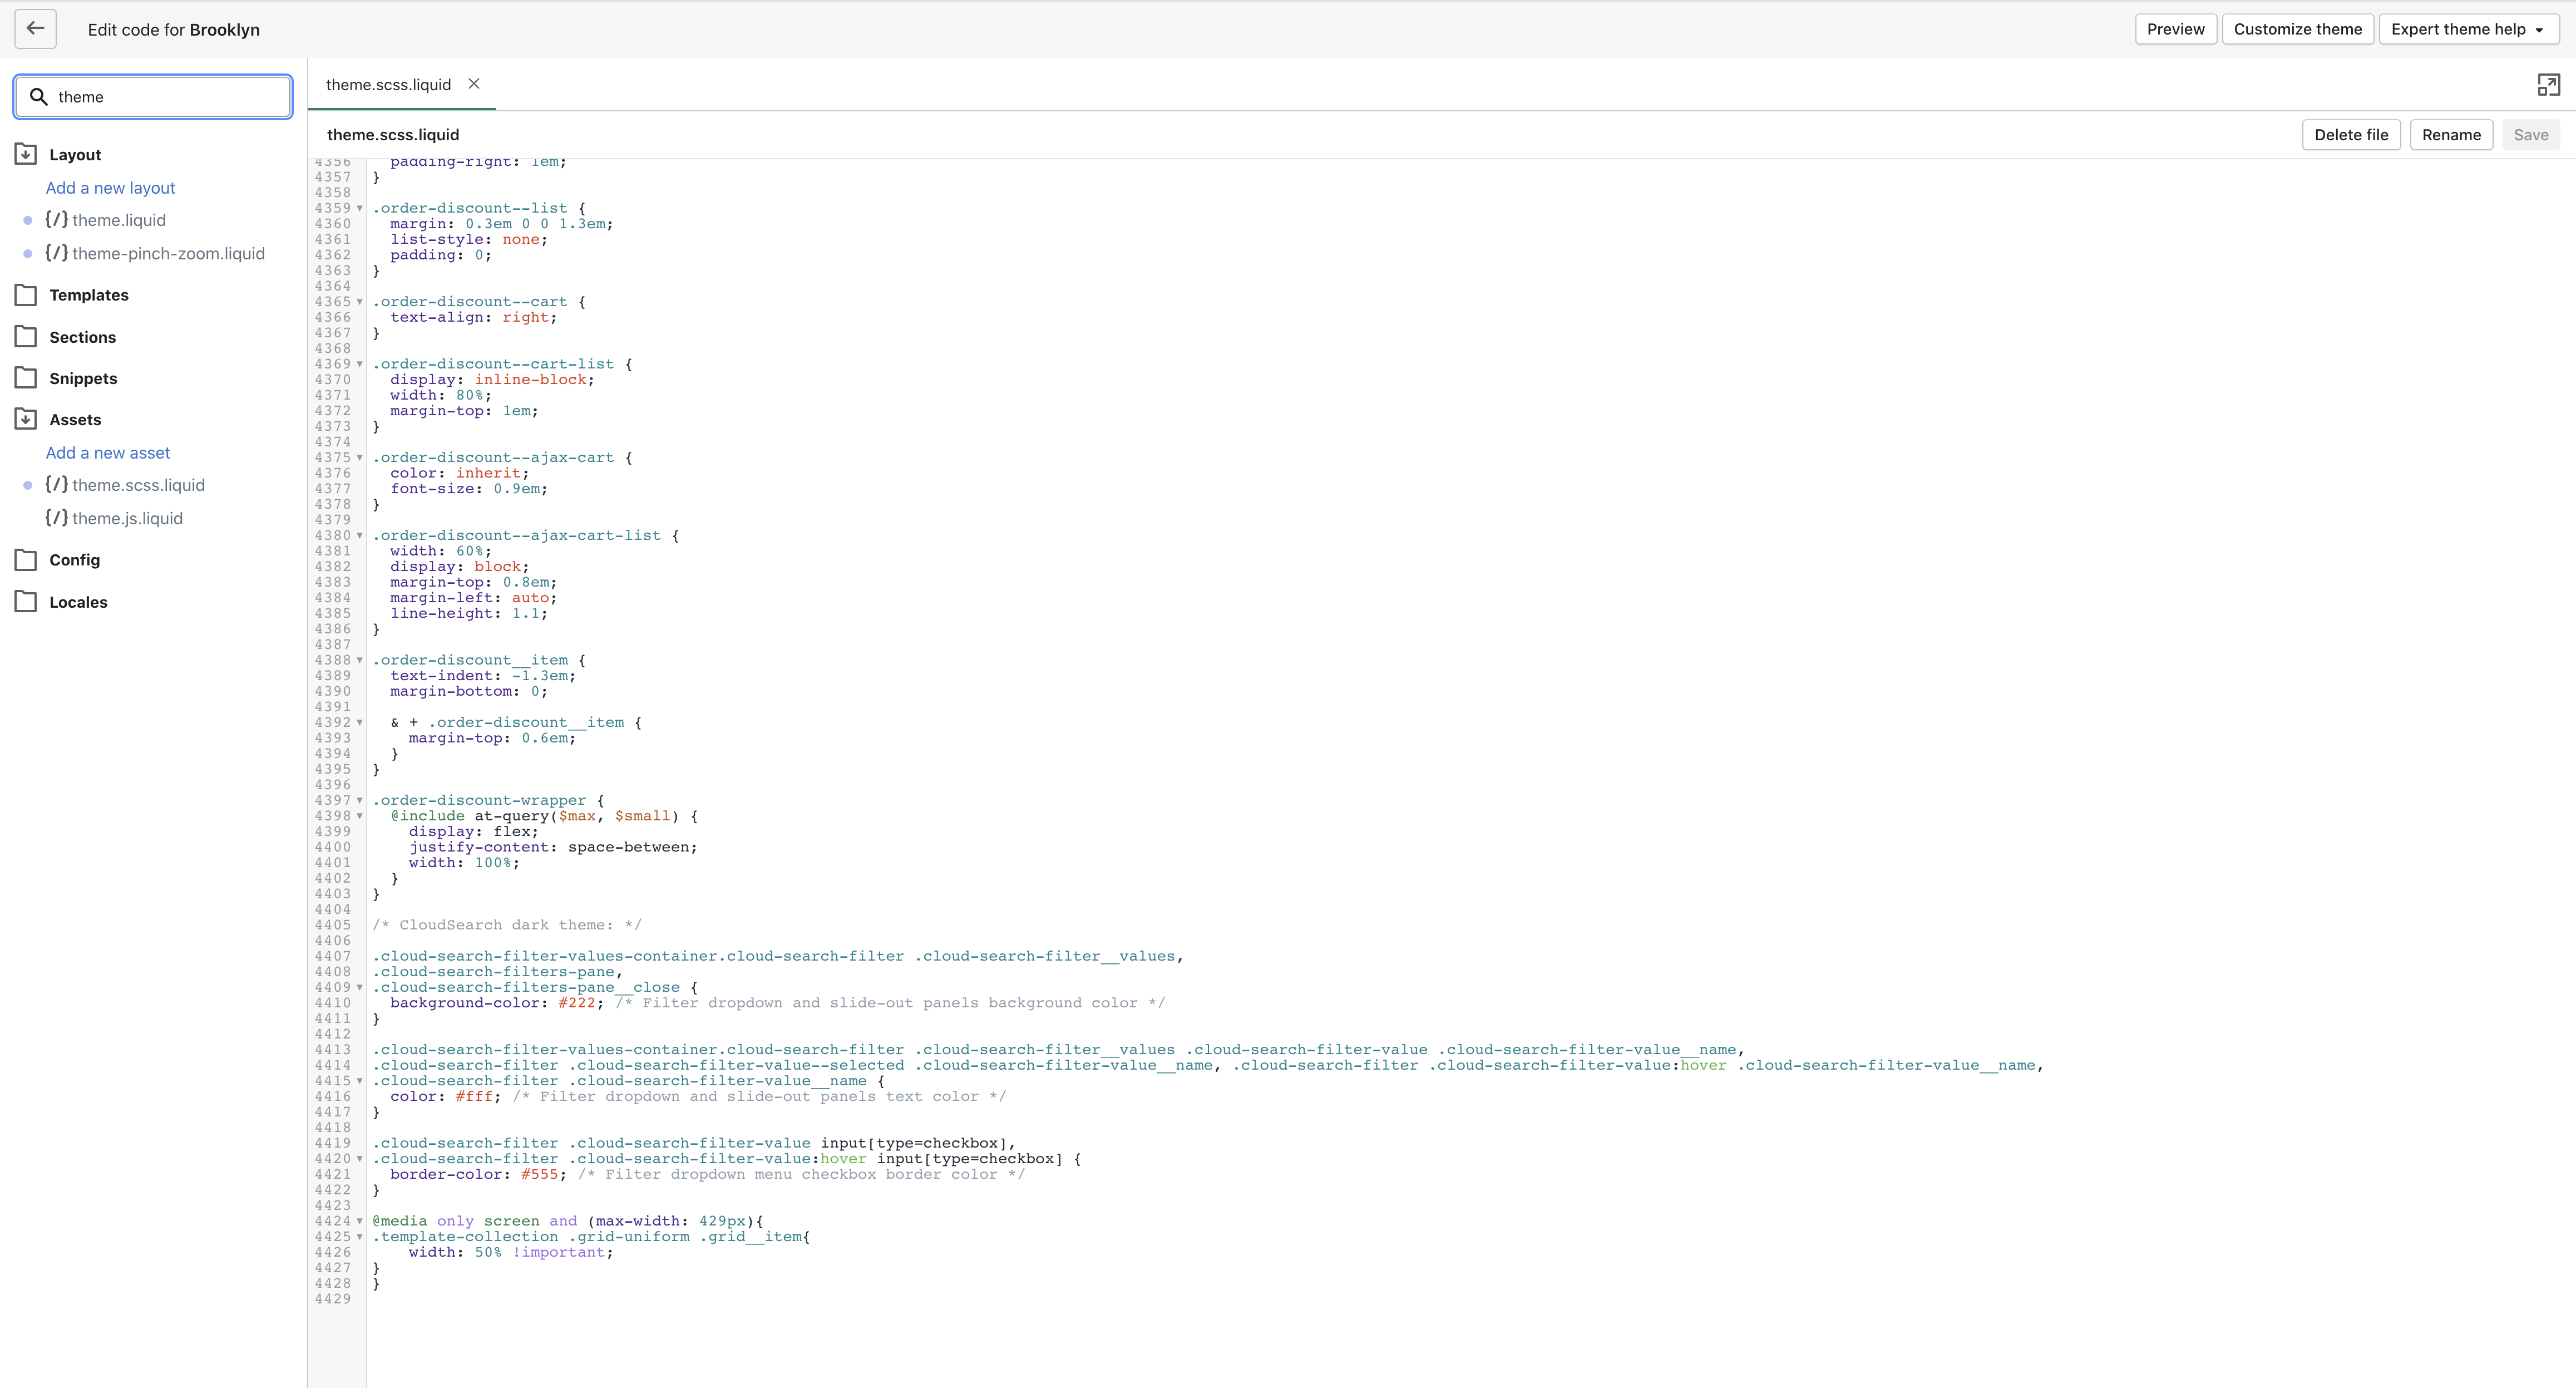Click the search magnifier icon
The image size is (2576, 1388).
39,97
